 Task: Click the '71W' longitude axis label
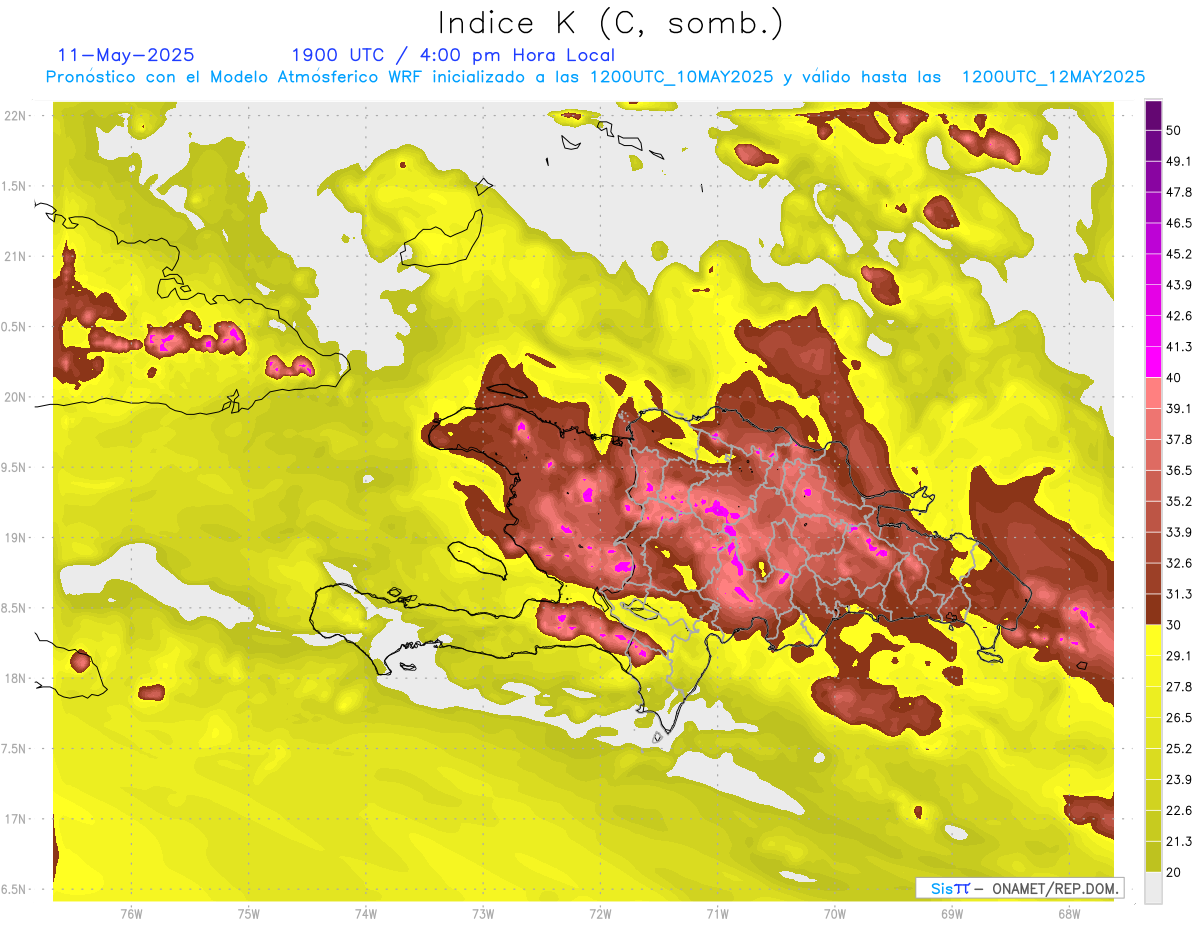pos(717,914)
